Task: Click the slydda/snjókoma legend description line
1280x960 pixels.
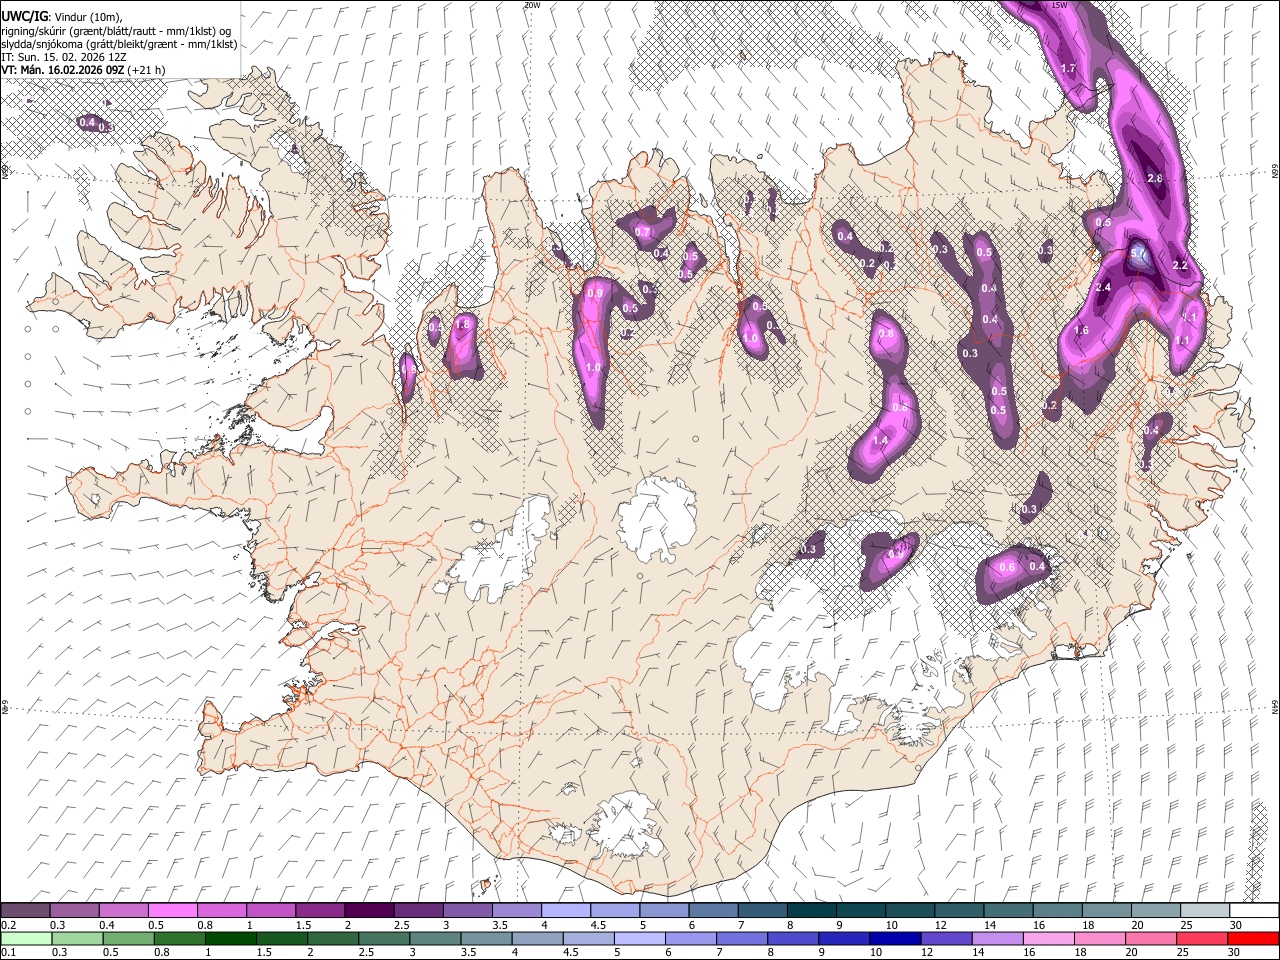Action: point(119,44)
